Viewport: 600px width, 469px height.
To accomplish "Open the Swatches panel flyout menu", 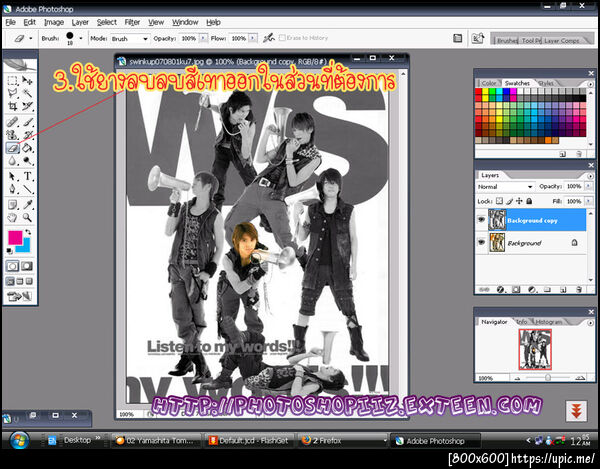I will [x=590, y=84].
